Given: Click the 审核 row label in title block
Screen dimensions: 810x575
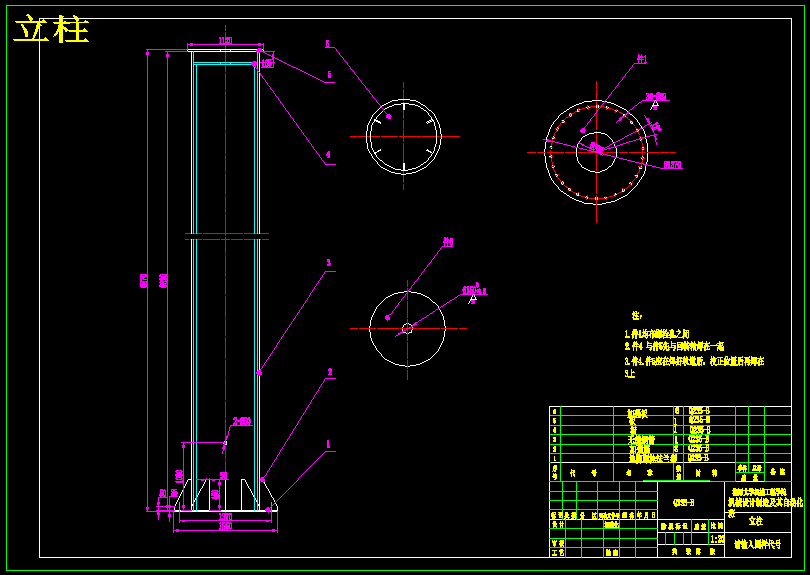Looking at the screenshot, I should click(557, 543).
